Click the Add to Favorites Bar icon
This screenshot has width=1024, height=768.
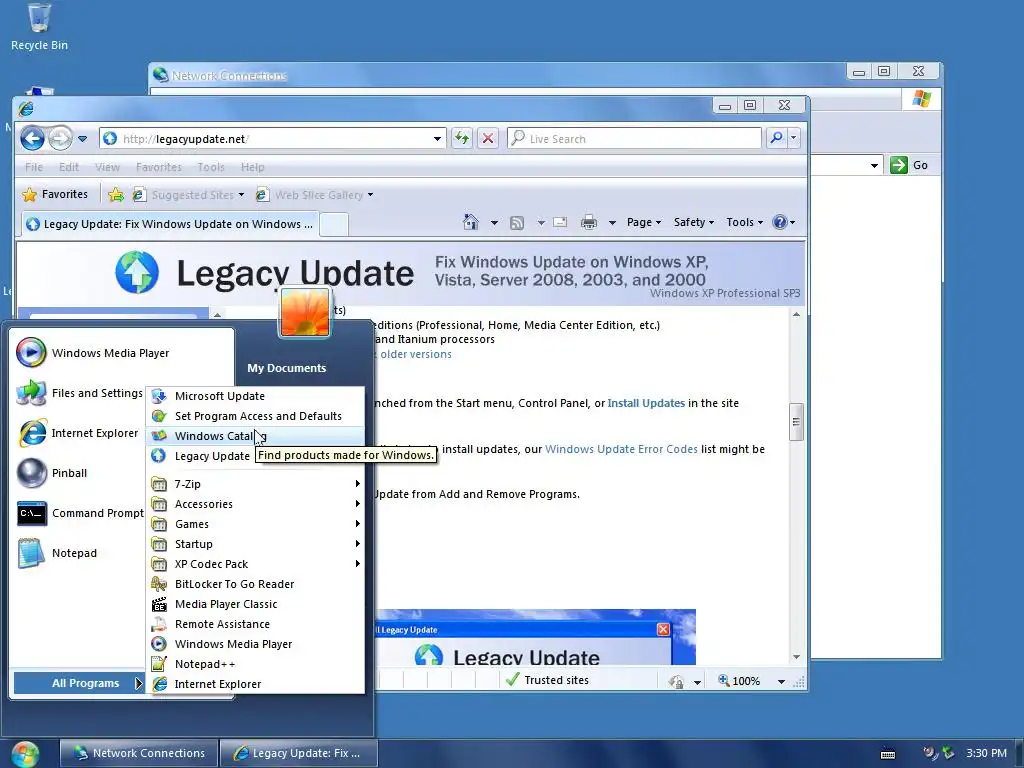(116, 195)
